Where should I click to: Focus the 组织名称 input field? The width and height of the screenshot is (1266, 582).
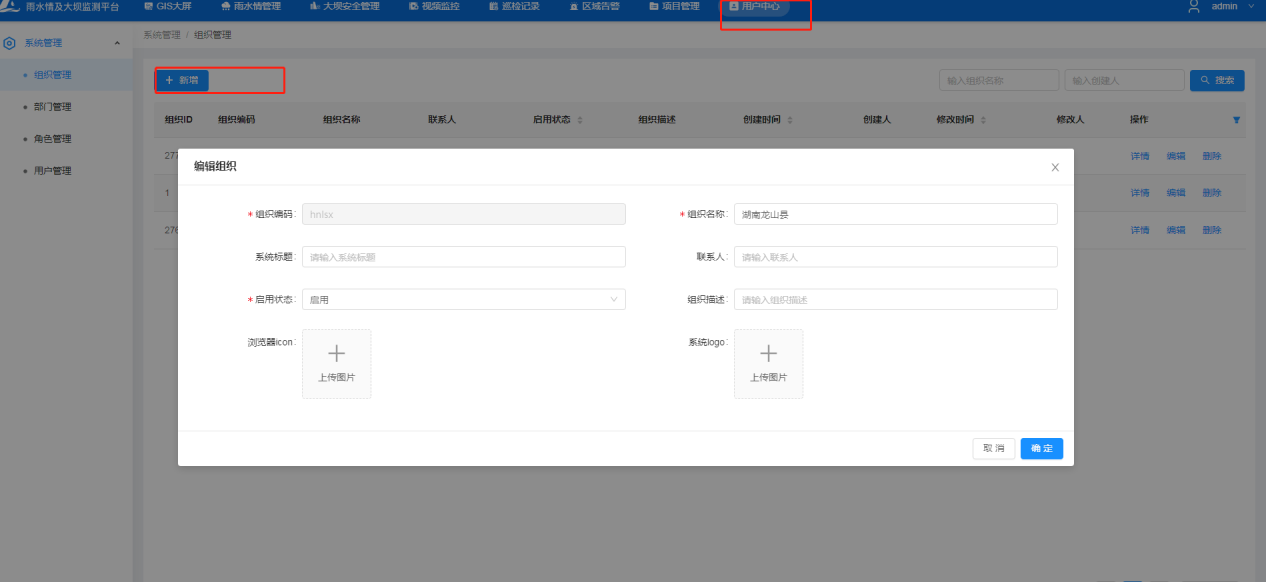[895, 214]
